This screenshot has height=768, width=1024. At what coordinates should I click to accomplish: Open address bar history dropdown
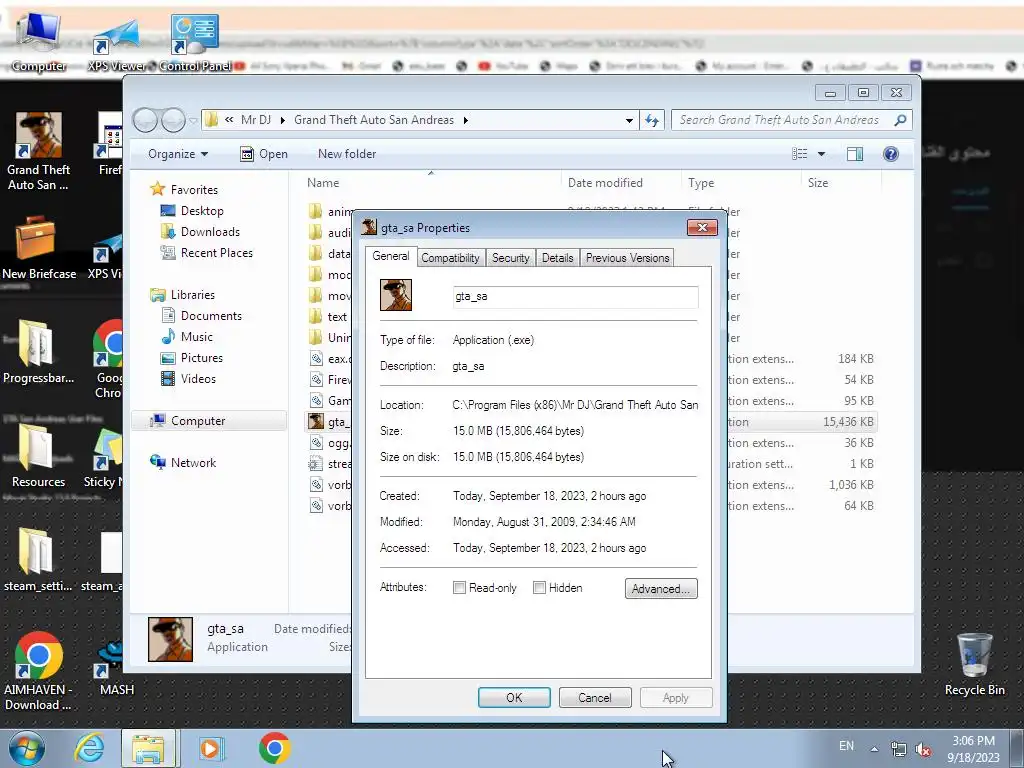629,120
